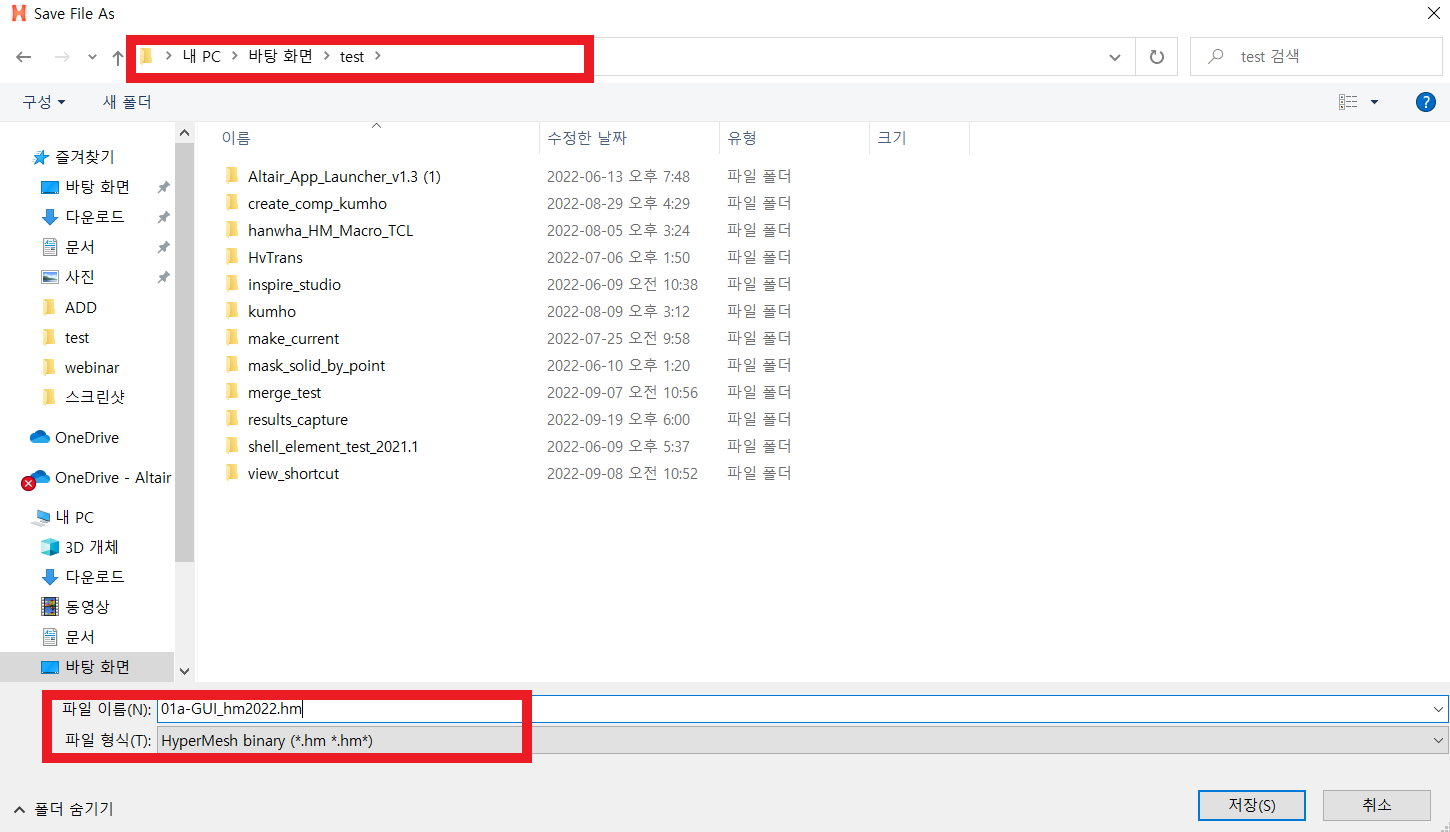Click the merge_test folder name
Viewport: 1450px width, 832px height.
tap(285, 393)
